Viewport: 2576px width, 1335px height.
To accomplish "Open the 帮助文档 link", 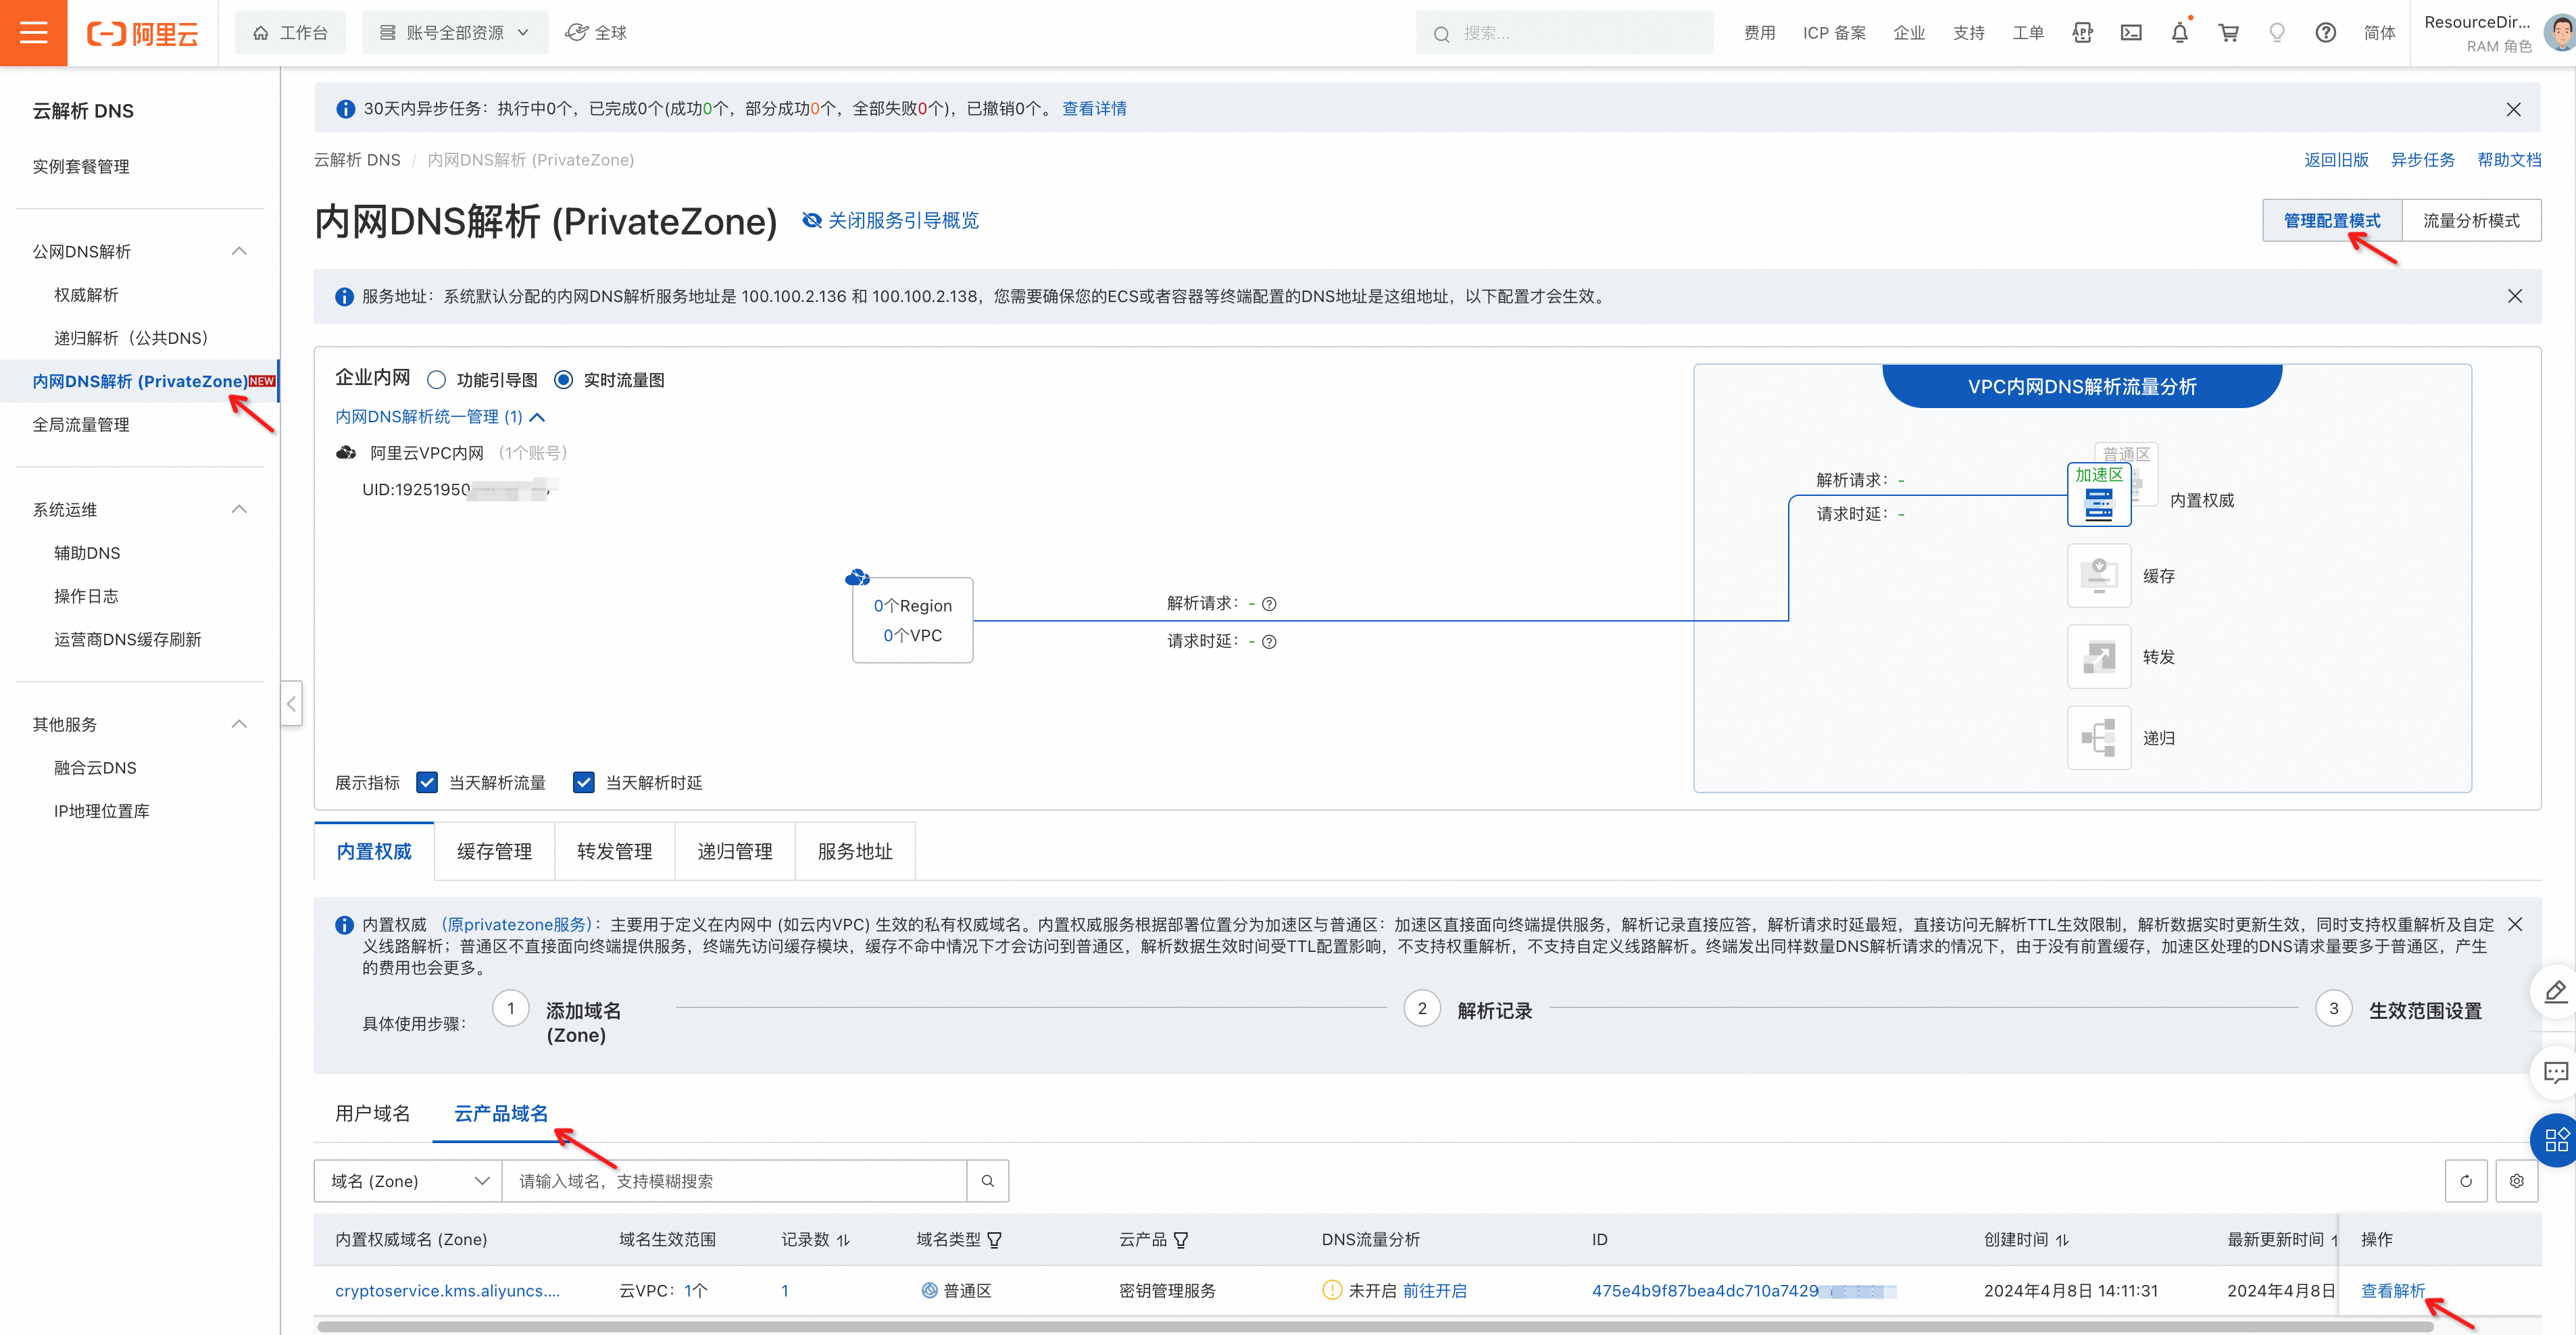I will click(x=2509, y=160).
